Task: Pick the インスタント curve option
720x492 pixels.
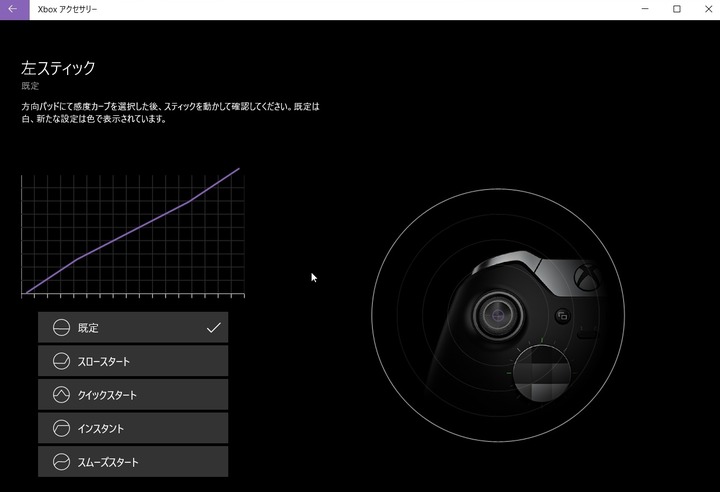Action: click(133, 428)
